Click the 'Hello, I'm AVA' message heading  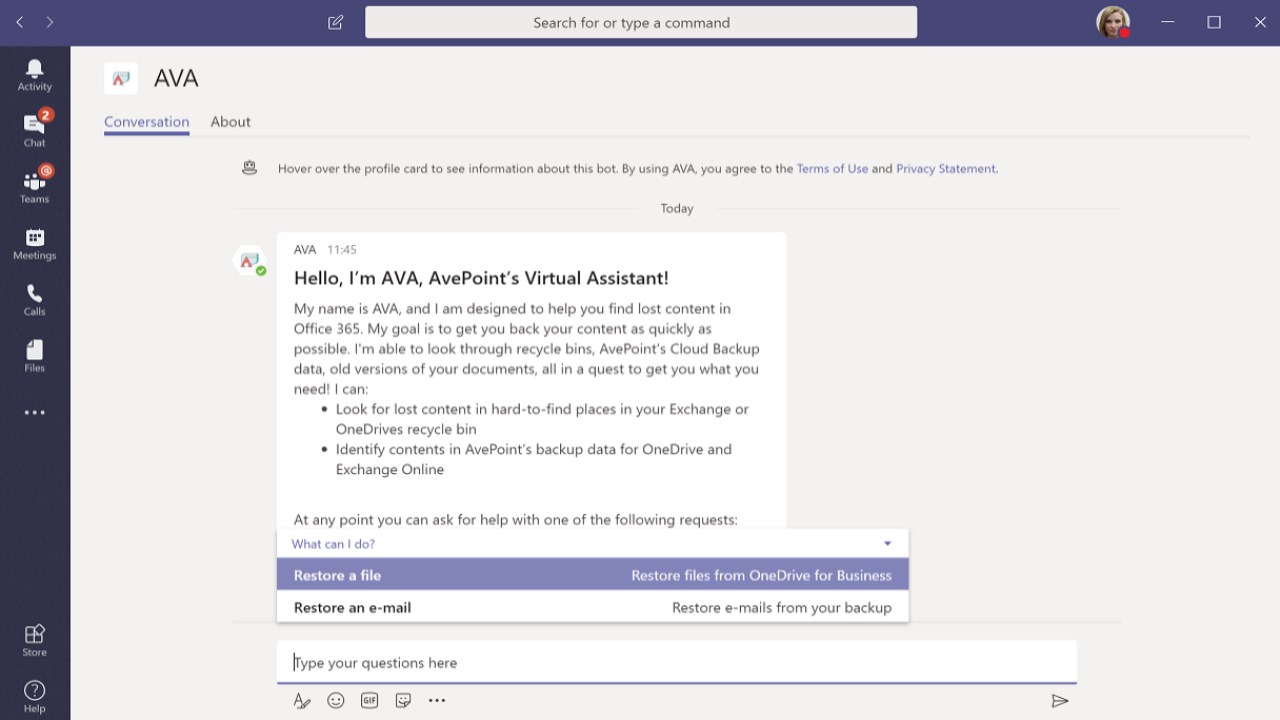481,278
